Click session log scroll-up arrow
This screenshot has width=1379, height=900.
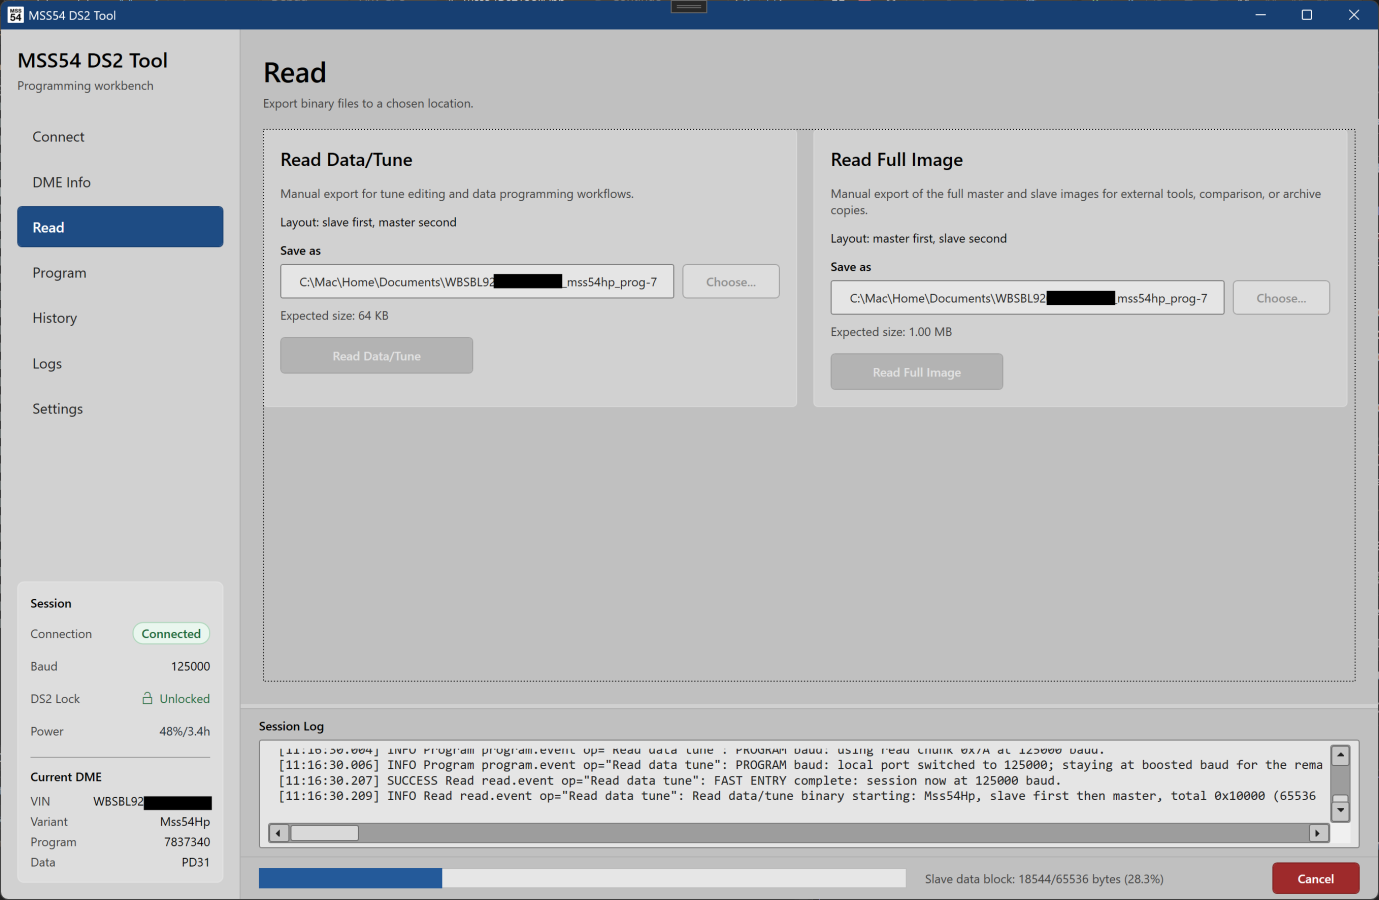coord(1340,756)
